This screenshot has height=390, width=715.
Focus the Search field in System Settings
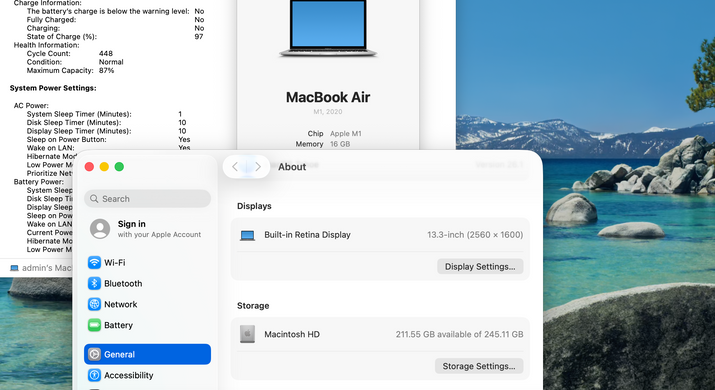147,199
